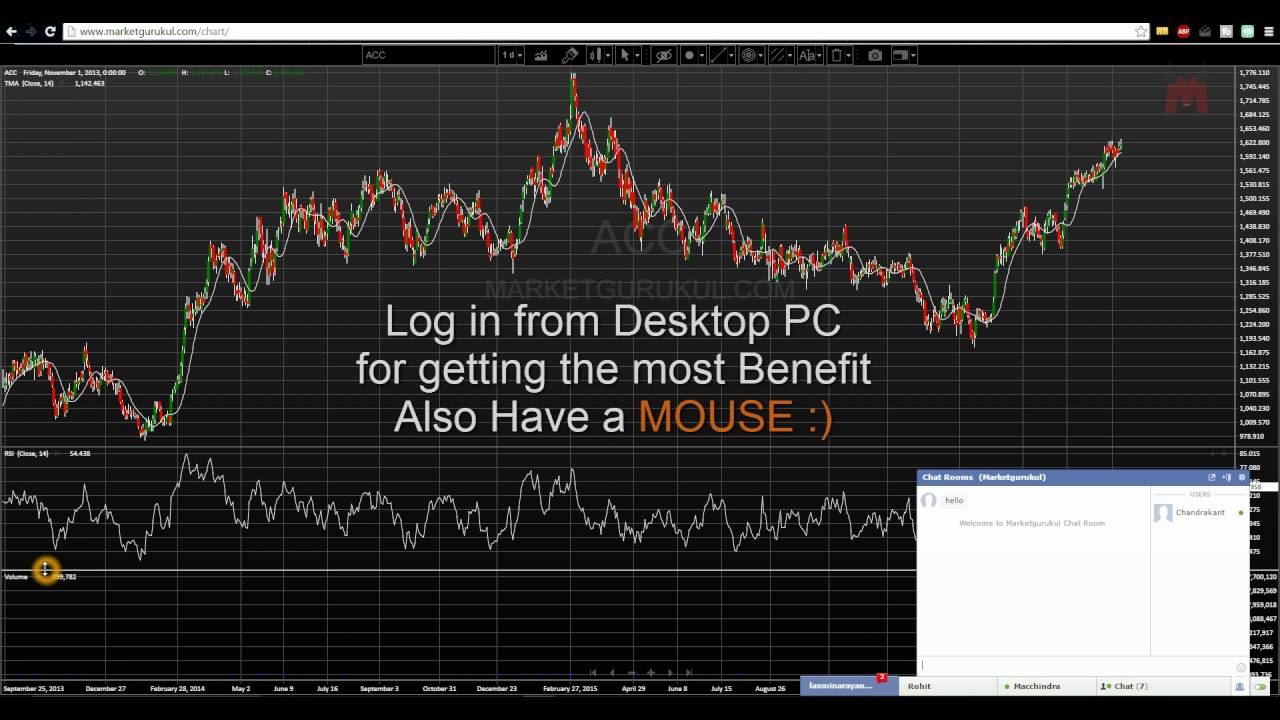Image resolution: width=1280 pixels, height=720 pixels.
Task: Open the chart type dropdown arrow
Action: click(x=608, y=56)
